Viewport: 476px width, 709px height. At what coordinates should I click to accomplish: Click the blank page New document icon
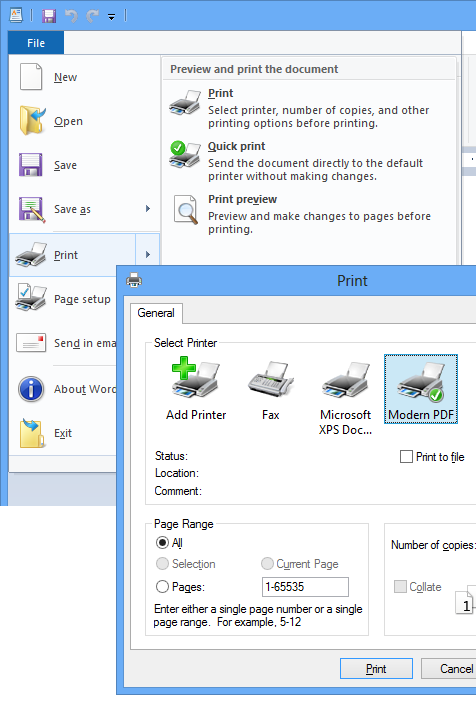[x=31, y=77]
